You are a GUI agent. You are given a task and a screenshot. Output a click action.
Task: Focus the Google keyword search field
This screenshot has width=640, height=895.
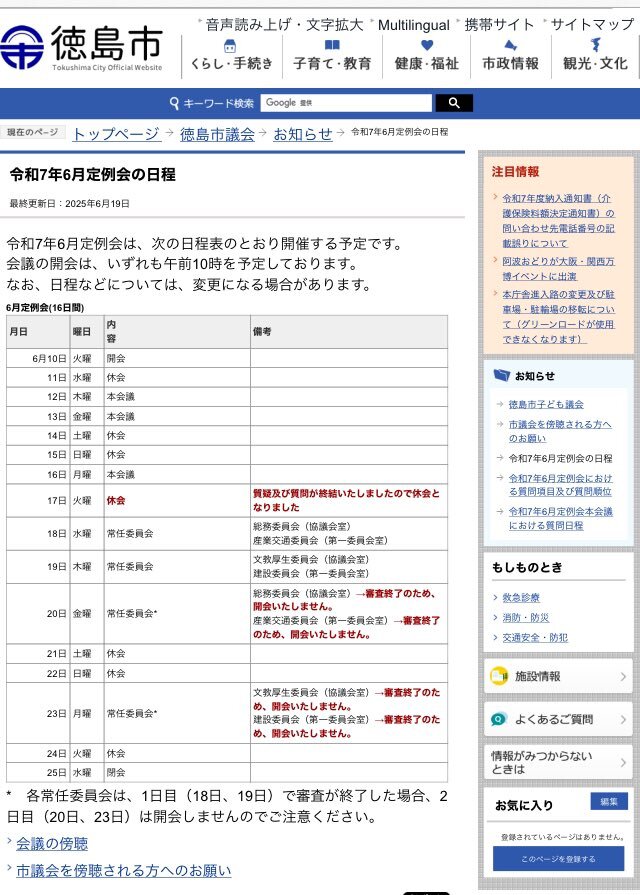[x=346, y=103]
